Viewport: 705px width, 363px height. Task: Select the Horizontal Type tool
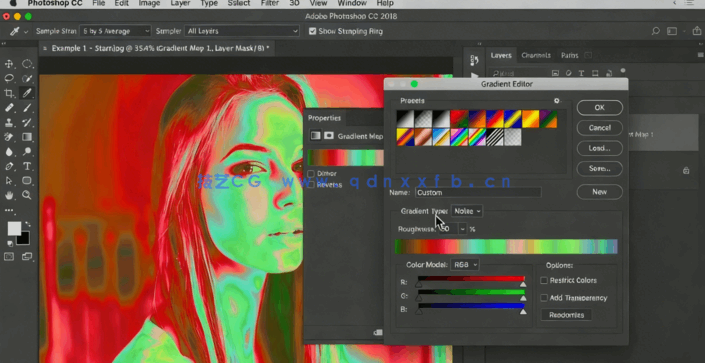[x=27, y=166]
